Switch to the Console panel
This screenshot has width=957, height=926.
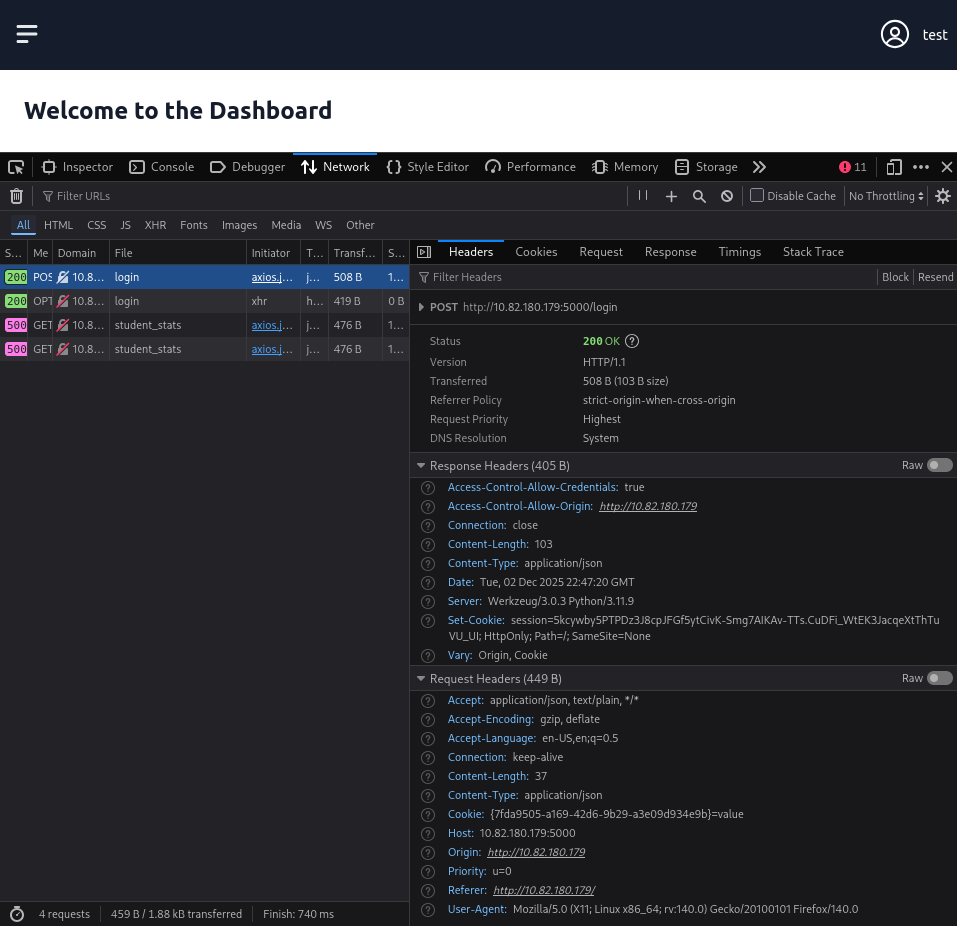(x=162, y=167)
